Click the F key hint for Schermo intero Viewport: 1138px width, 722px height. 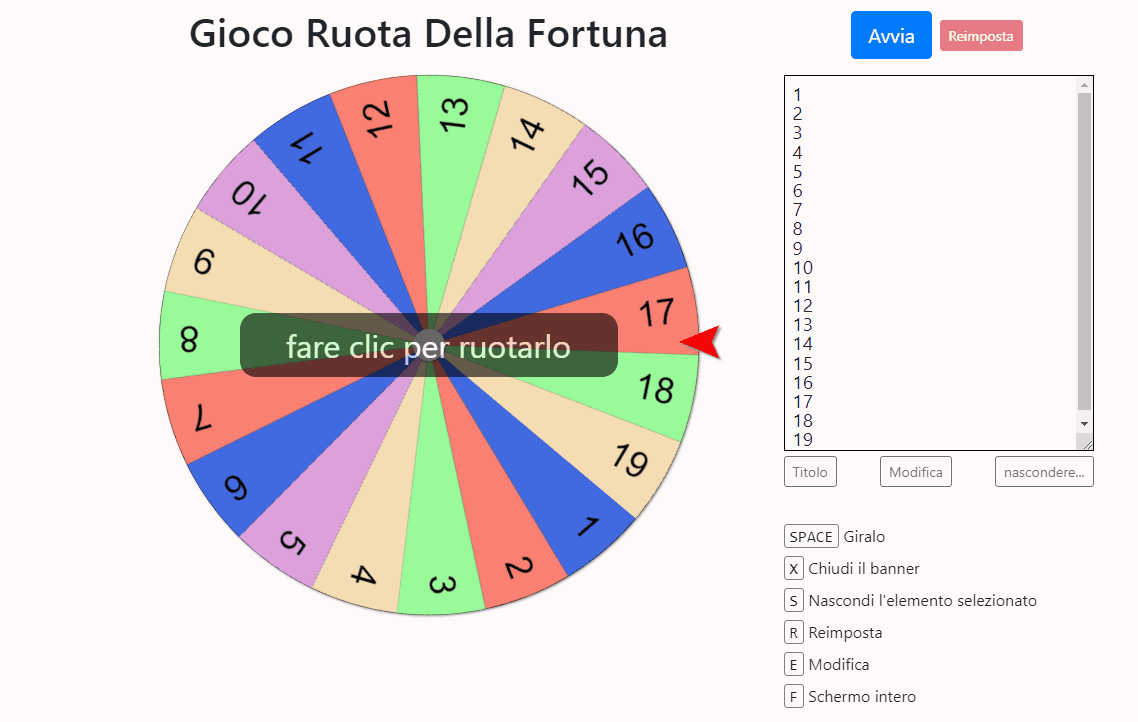pos(793,696)
